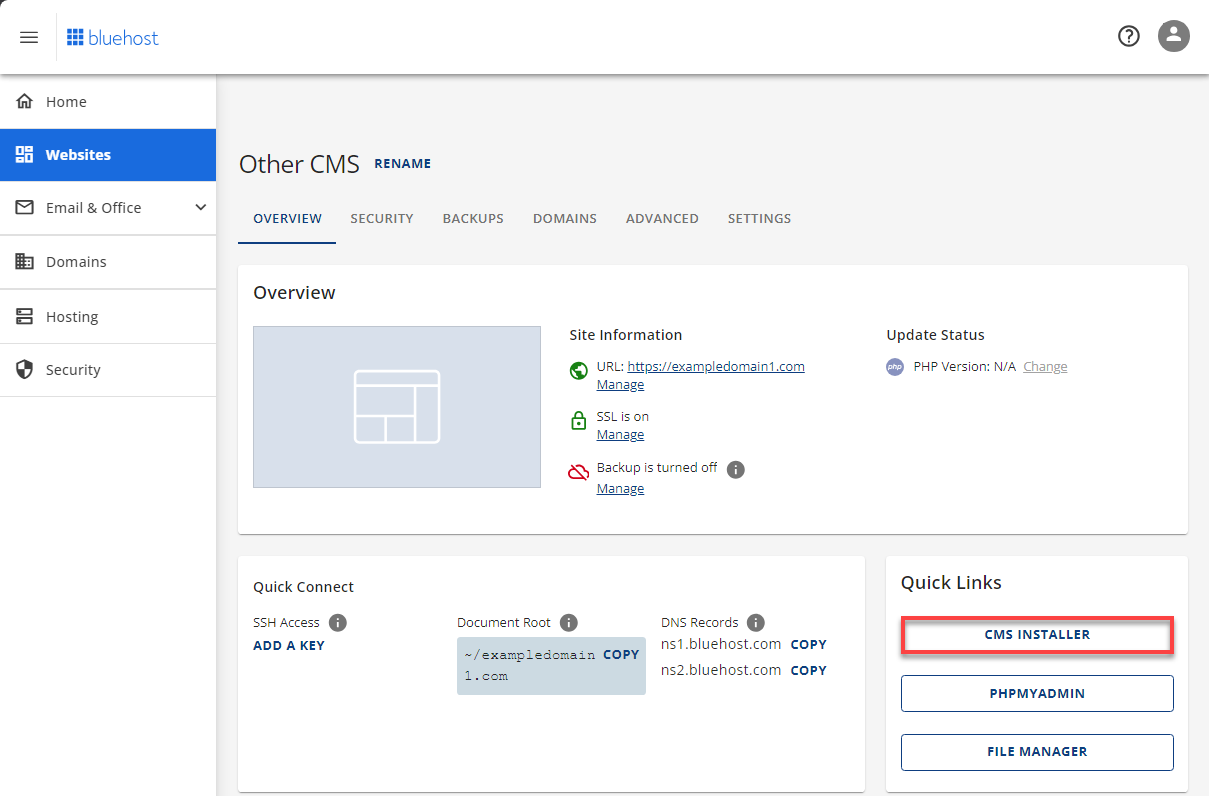The width and height of the screenshot is (1209, 796).
Task: Click Change next to PHP Version
Action: [x=1045, y=366]
